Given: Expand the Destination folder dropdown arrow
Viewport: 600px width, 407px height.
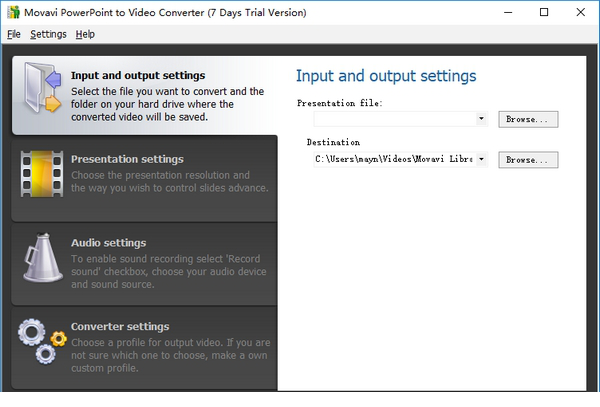Looking at the screenshot, I should tap(481, 159).
